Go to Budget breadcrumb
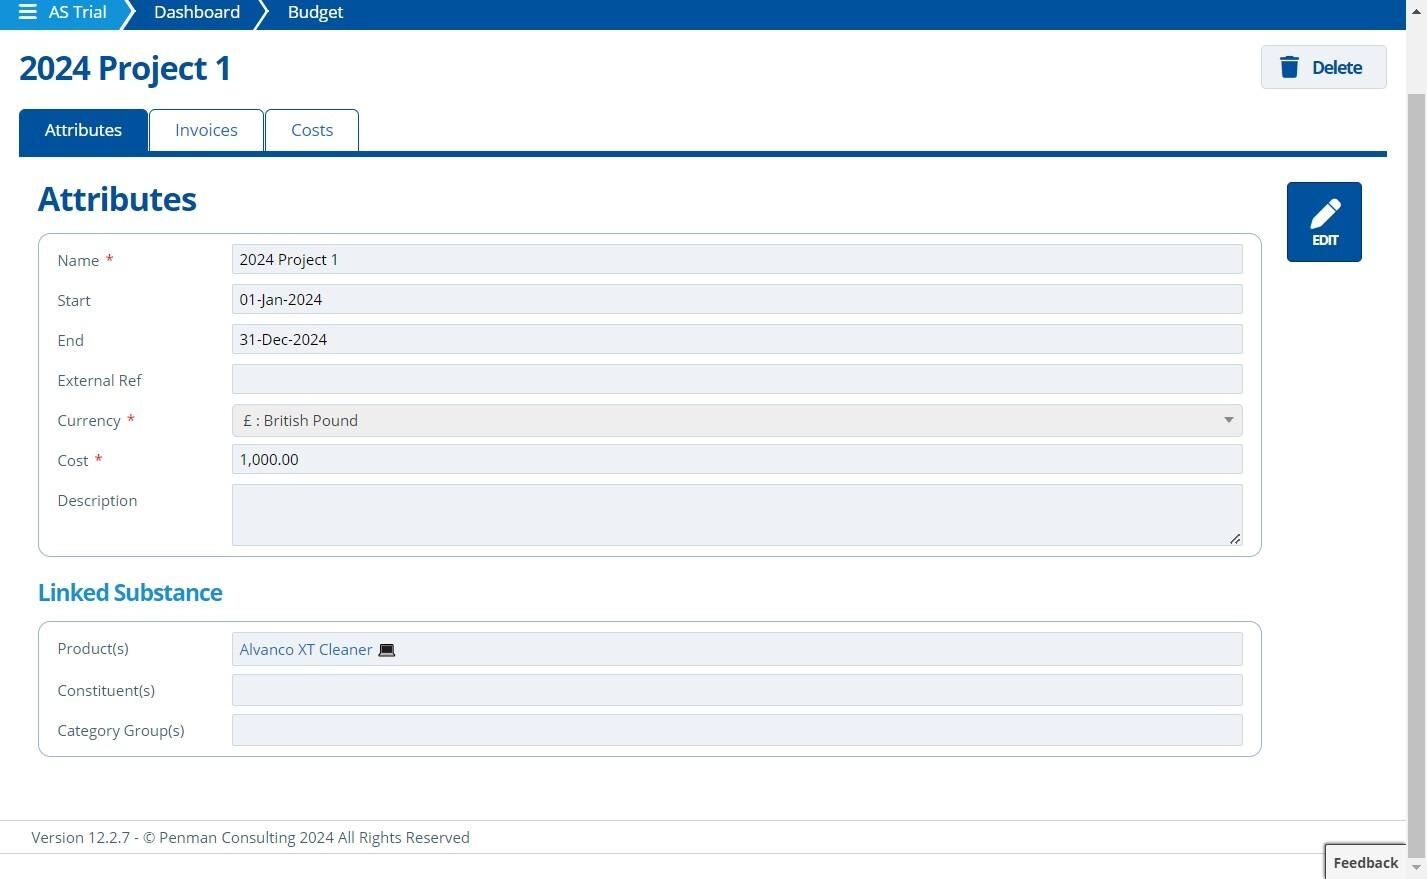 (x=315, y=12)
